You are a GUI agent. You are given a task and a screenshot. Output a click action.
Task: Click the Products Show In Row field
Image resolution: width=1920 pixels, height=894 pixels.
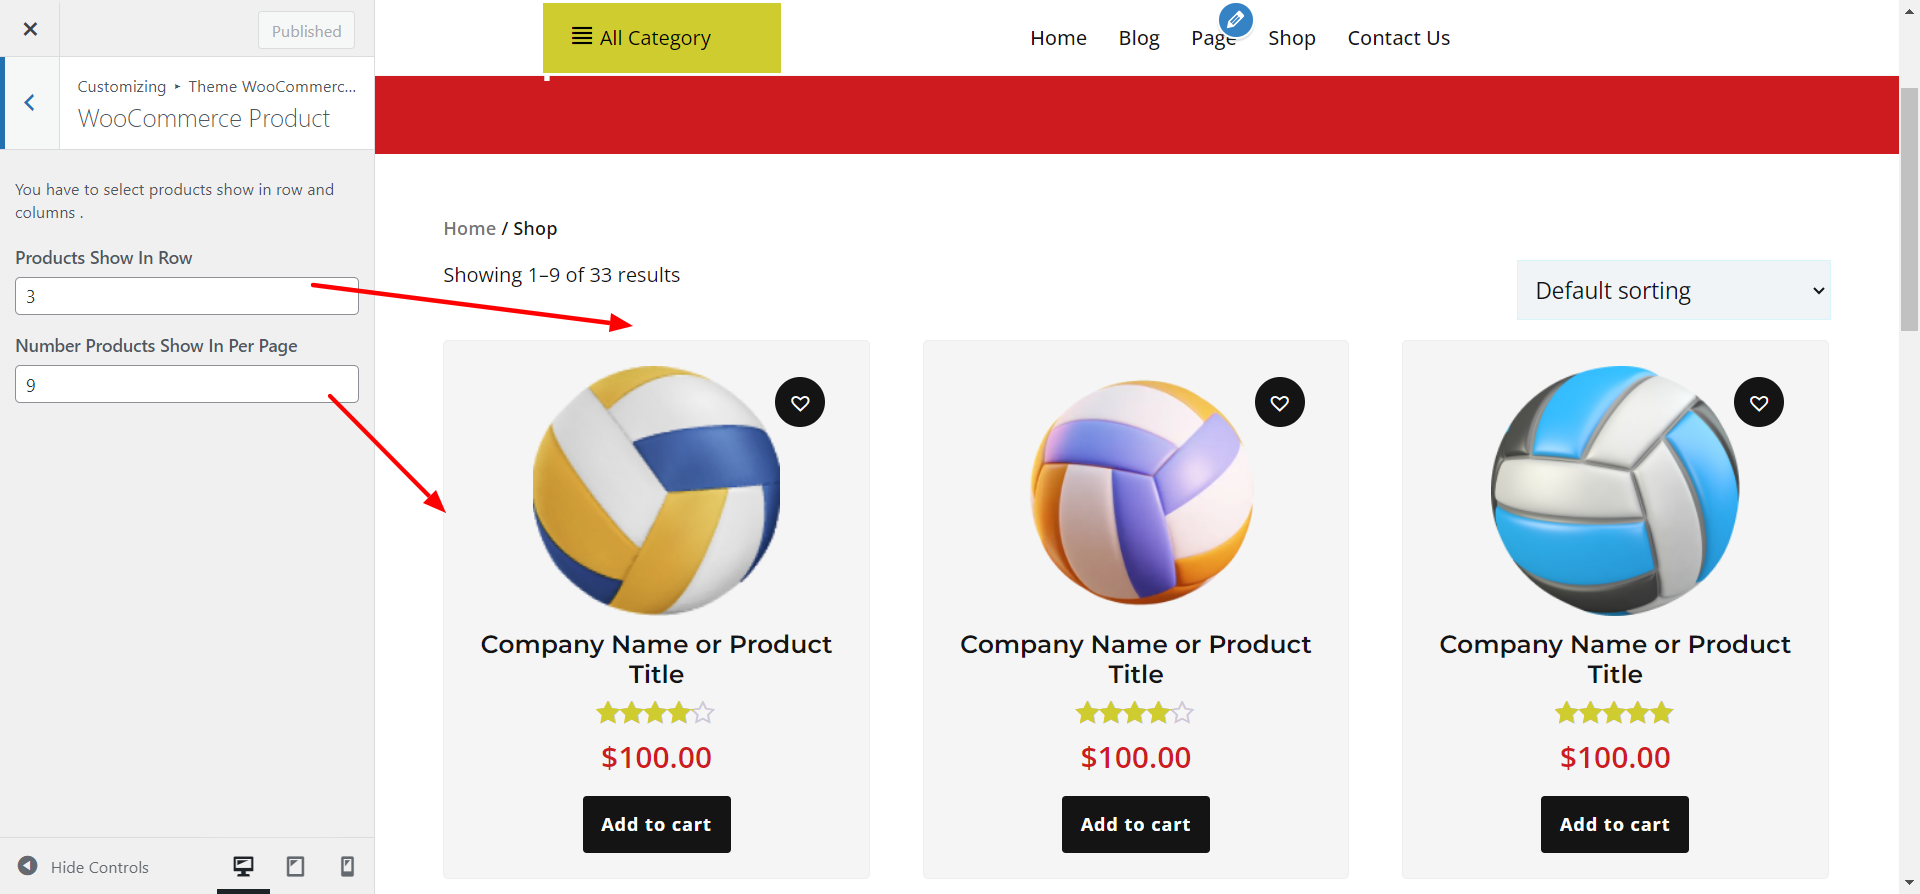tap(187, 296)
